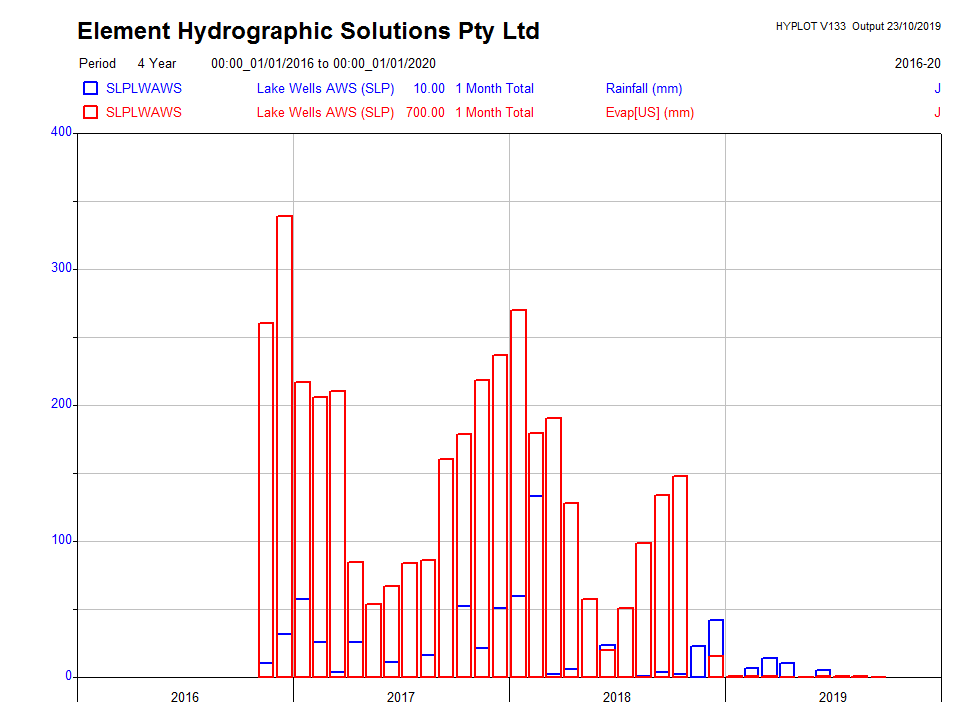968x726 pixels.
Task: Select the red SLPLWAWS series label
Action: point(144,112)
